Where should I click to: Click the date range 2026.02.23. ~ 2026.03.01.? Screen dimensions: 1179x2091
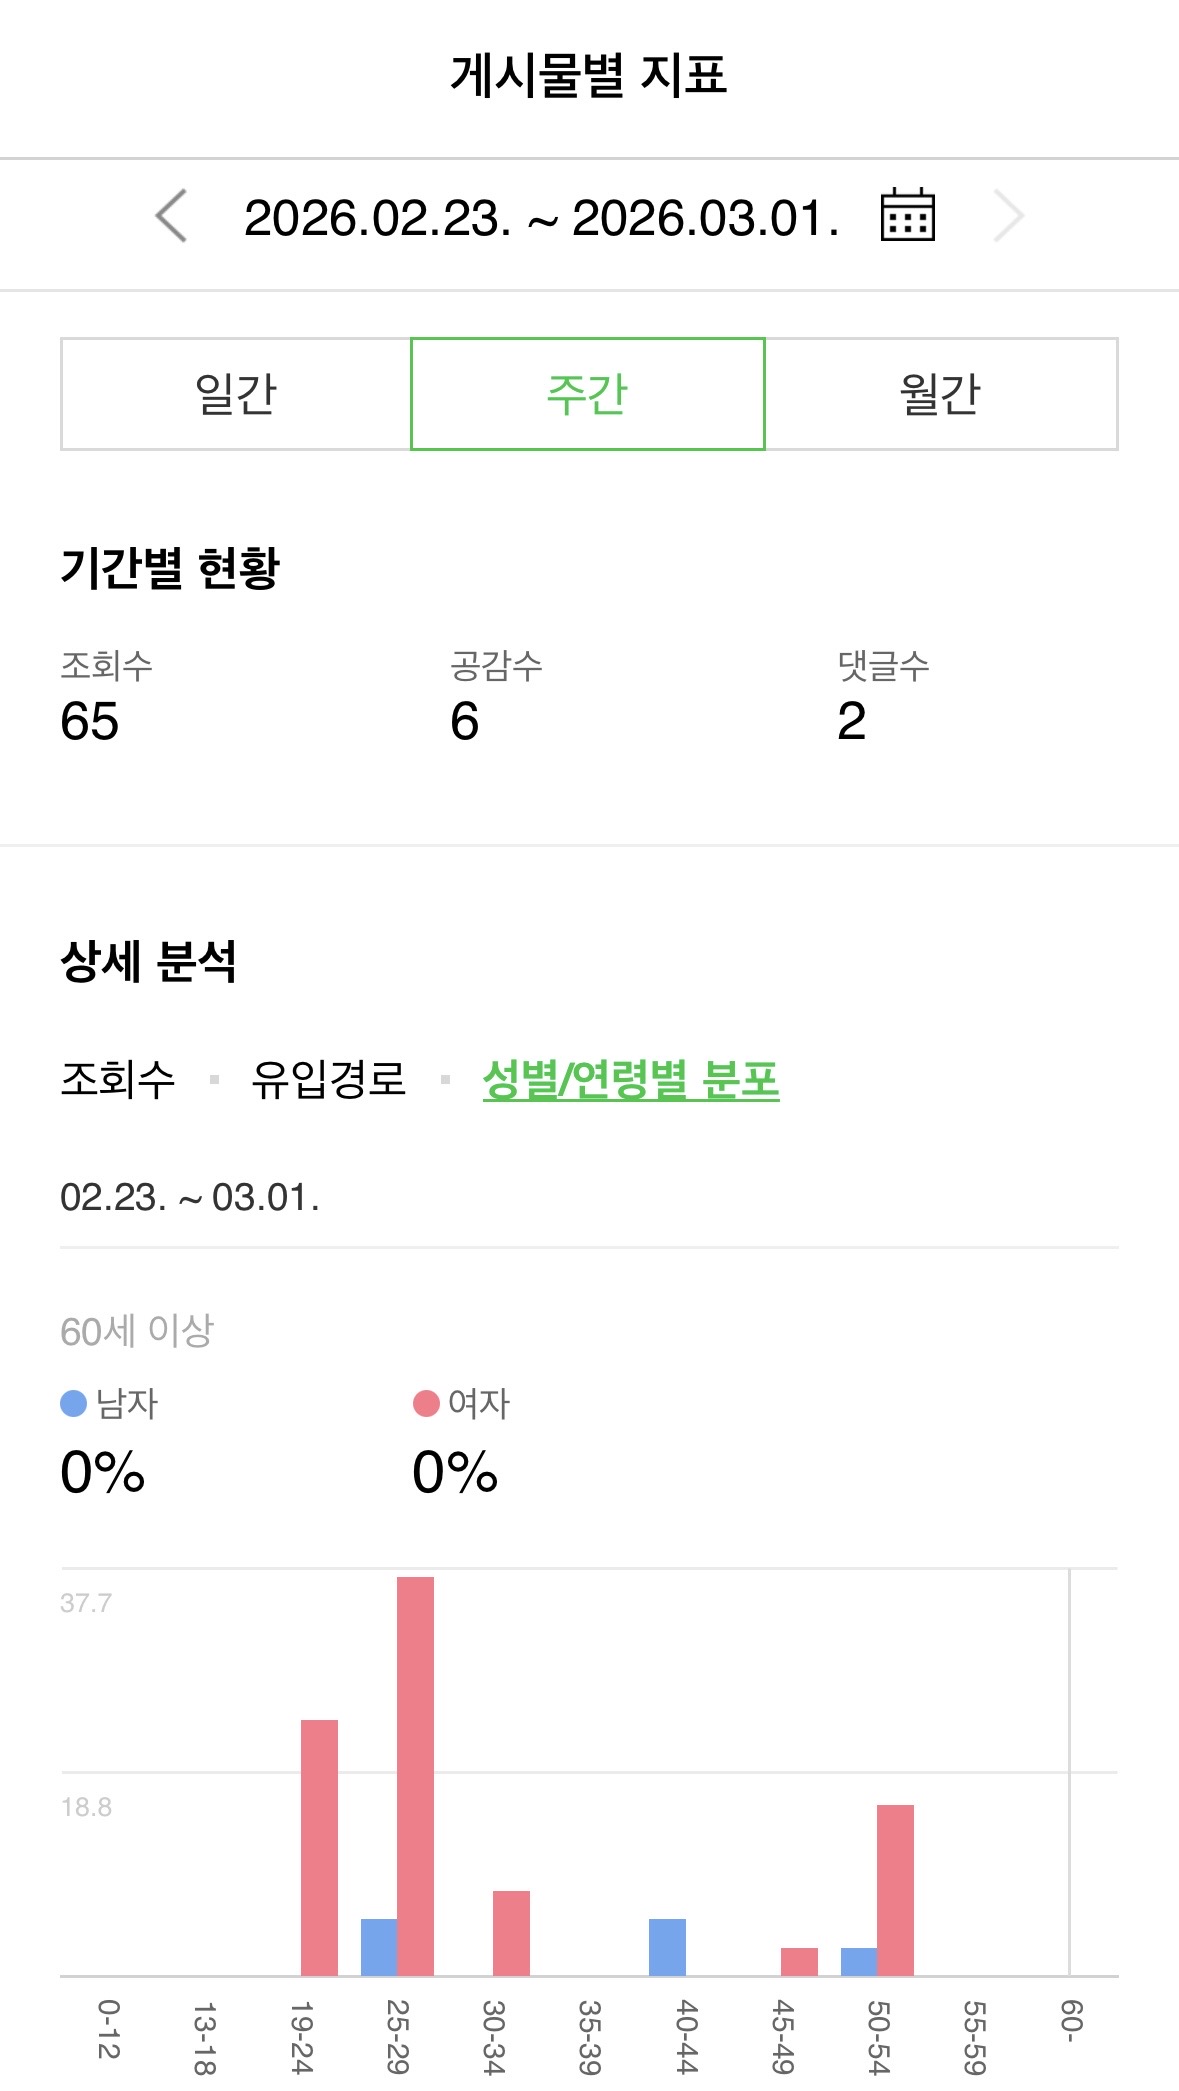[541, 217]
